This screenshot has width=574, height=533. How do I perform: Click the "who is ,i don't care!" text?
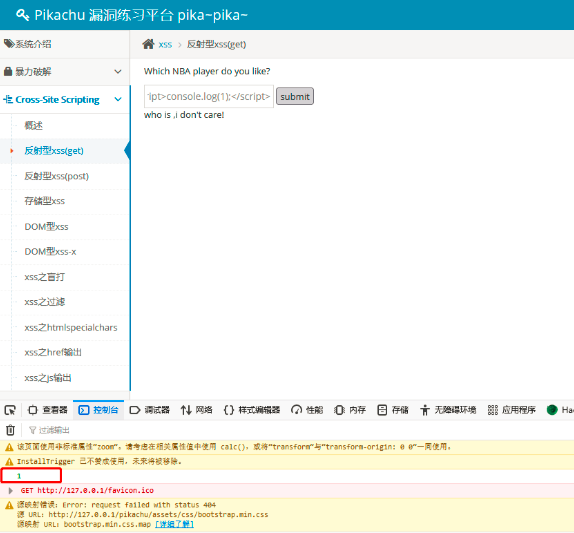pos(184,115)
